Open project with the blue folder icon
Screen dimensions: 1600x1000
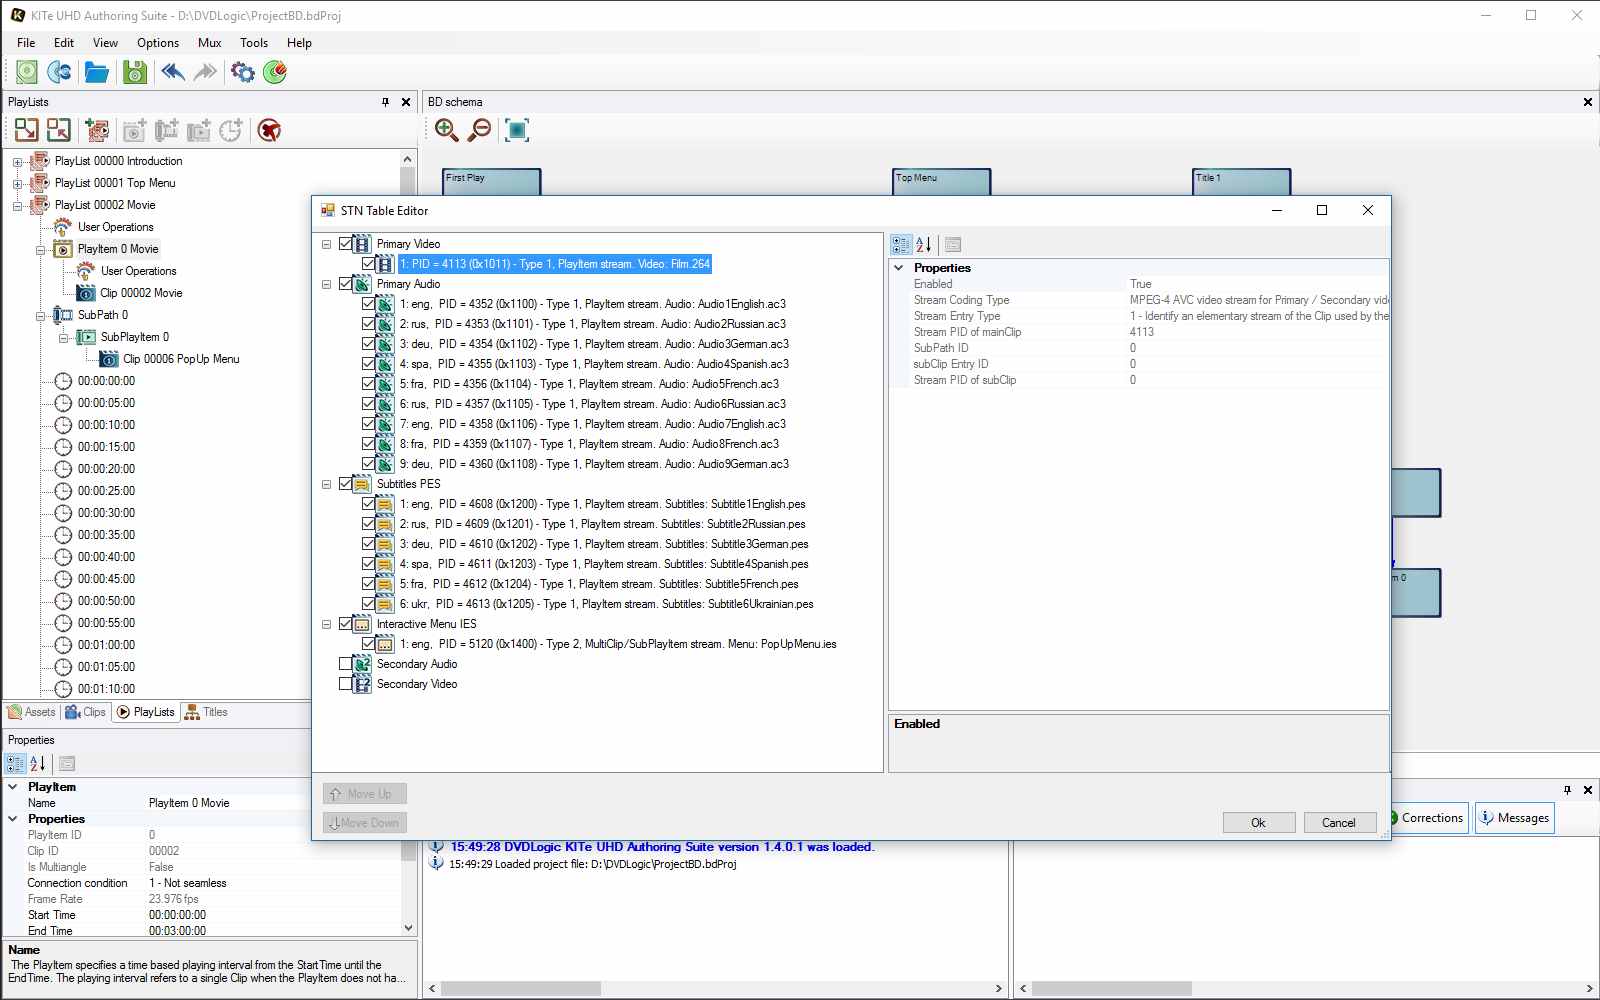click(96, 72)
